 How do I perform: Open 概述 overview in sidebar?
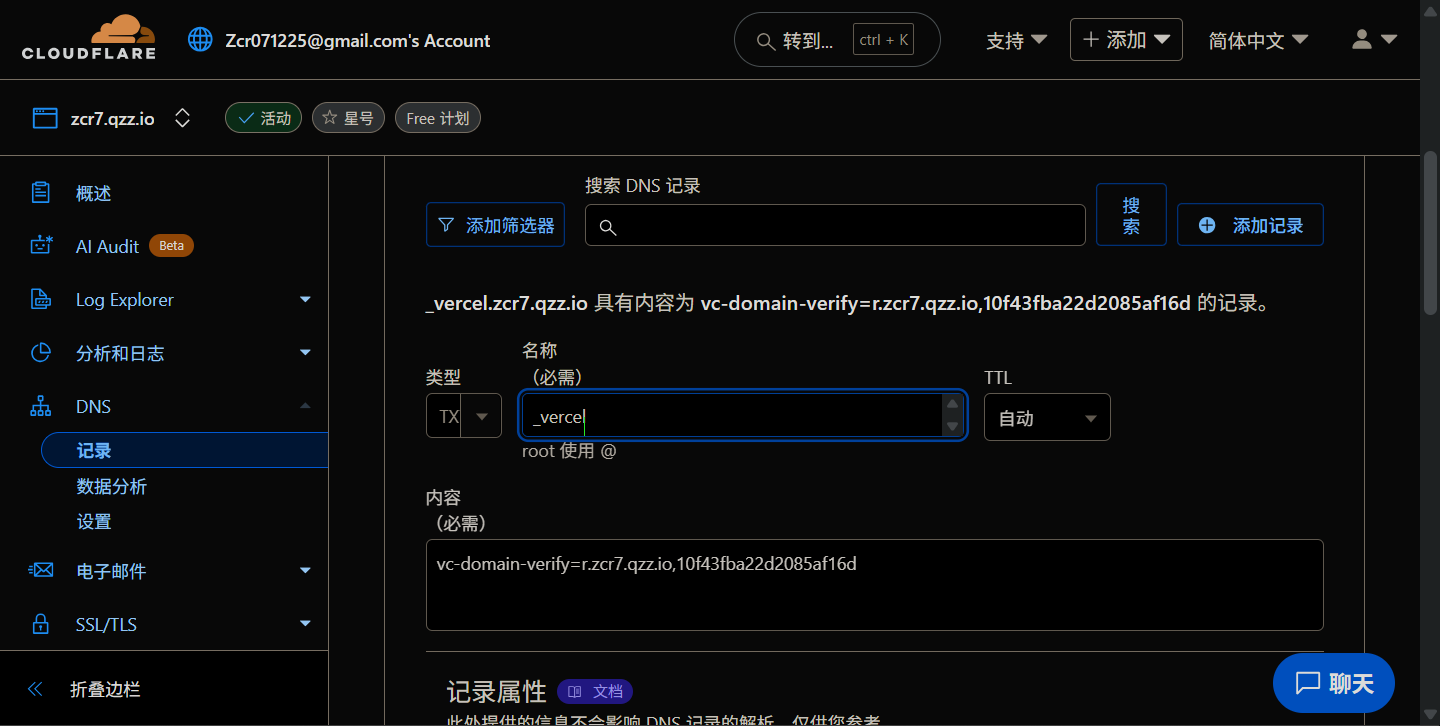point(94,193)
